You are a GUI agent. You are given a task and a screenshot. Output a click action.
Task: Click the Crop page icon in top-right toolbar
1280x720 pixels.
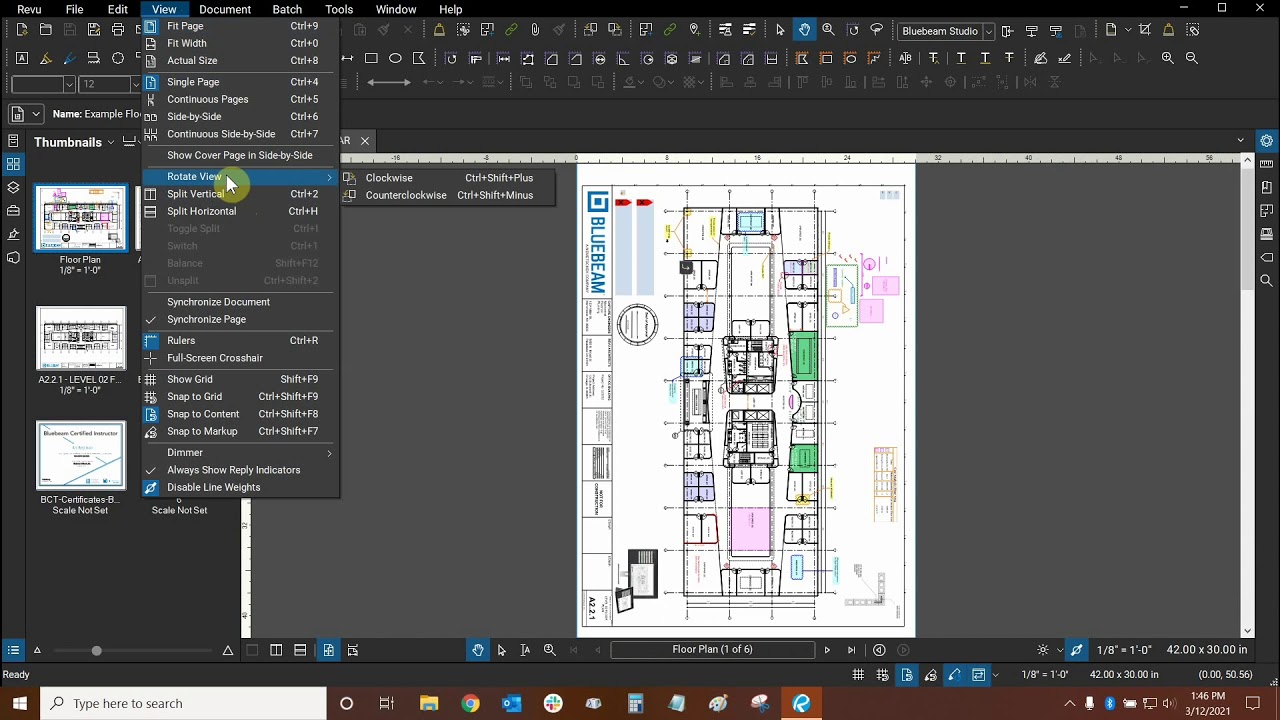1145,30
